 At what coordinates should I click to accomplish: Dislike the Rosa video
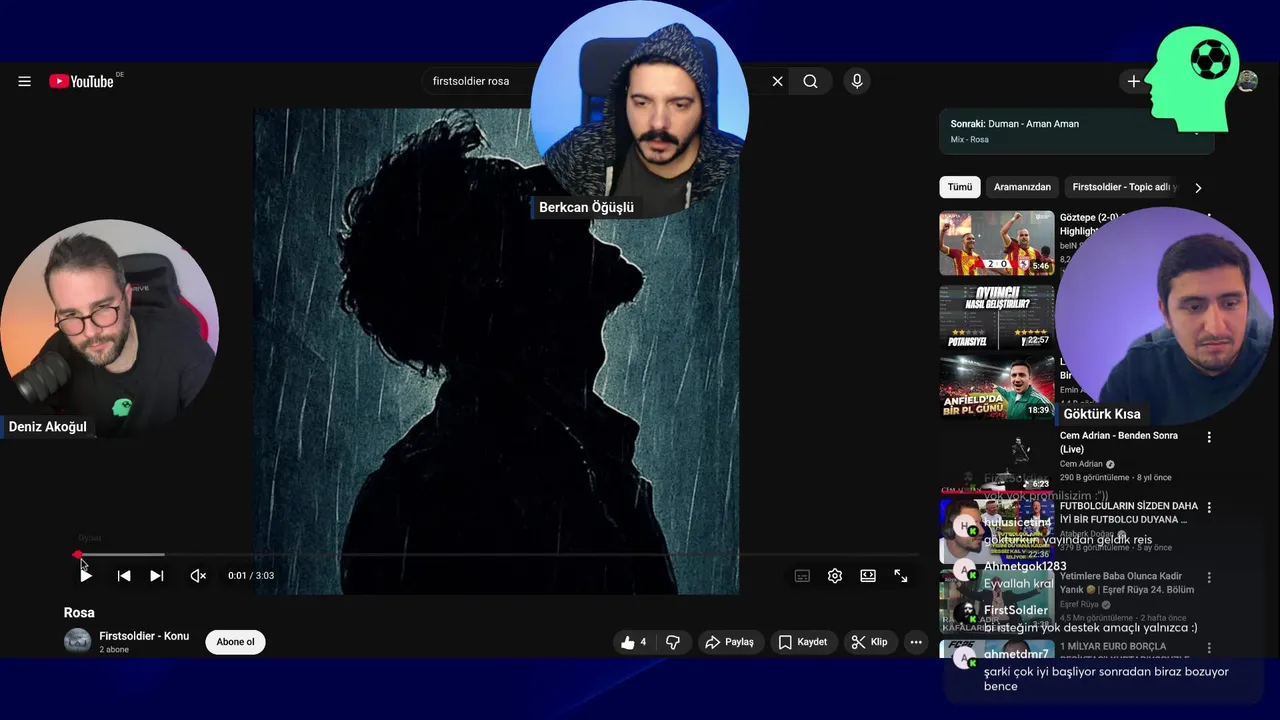pos(673,642)
